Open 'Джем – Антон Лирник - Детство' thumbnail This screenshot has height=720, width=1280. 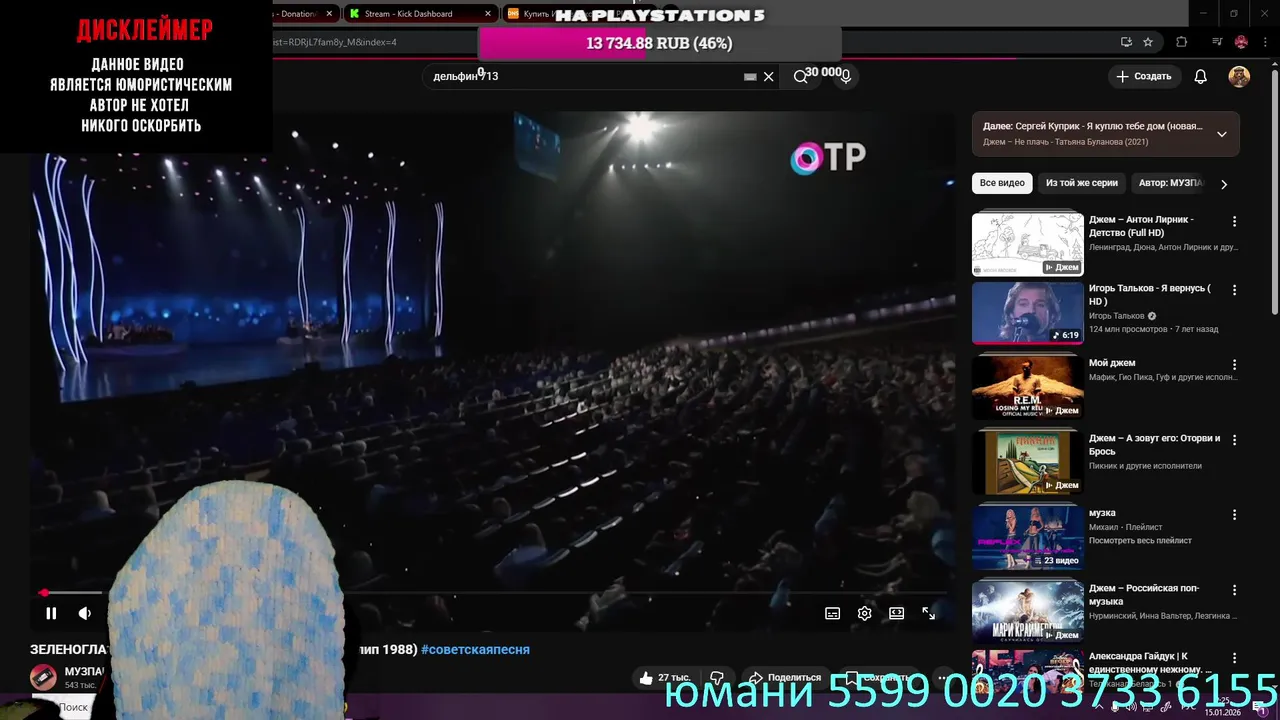1028,243
